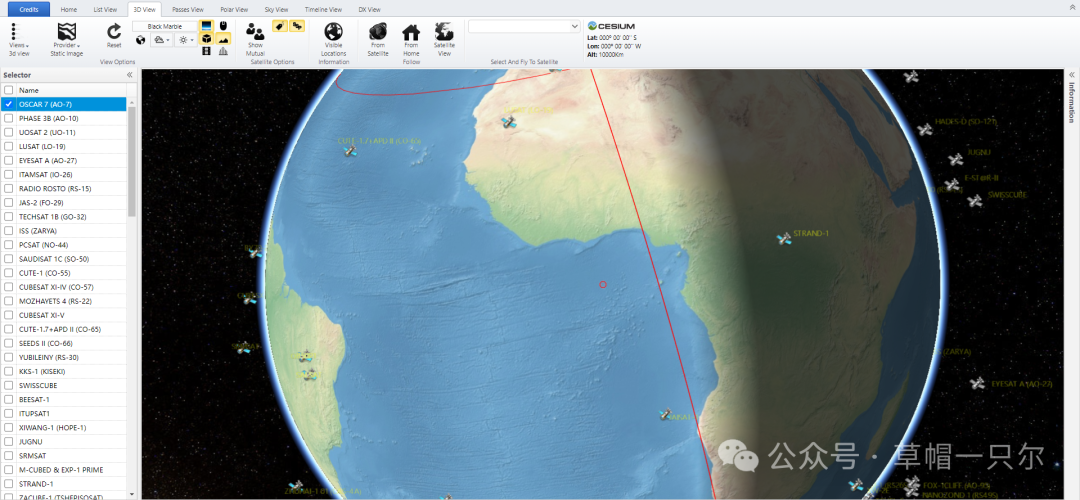Toggle the 3D cube mode icon

pyautogui.click(x=206, y=39)
